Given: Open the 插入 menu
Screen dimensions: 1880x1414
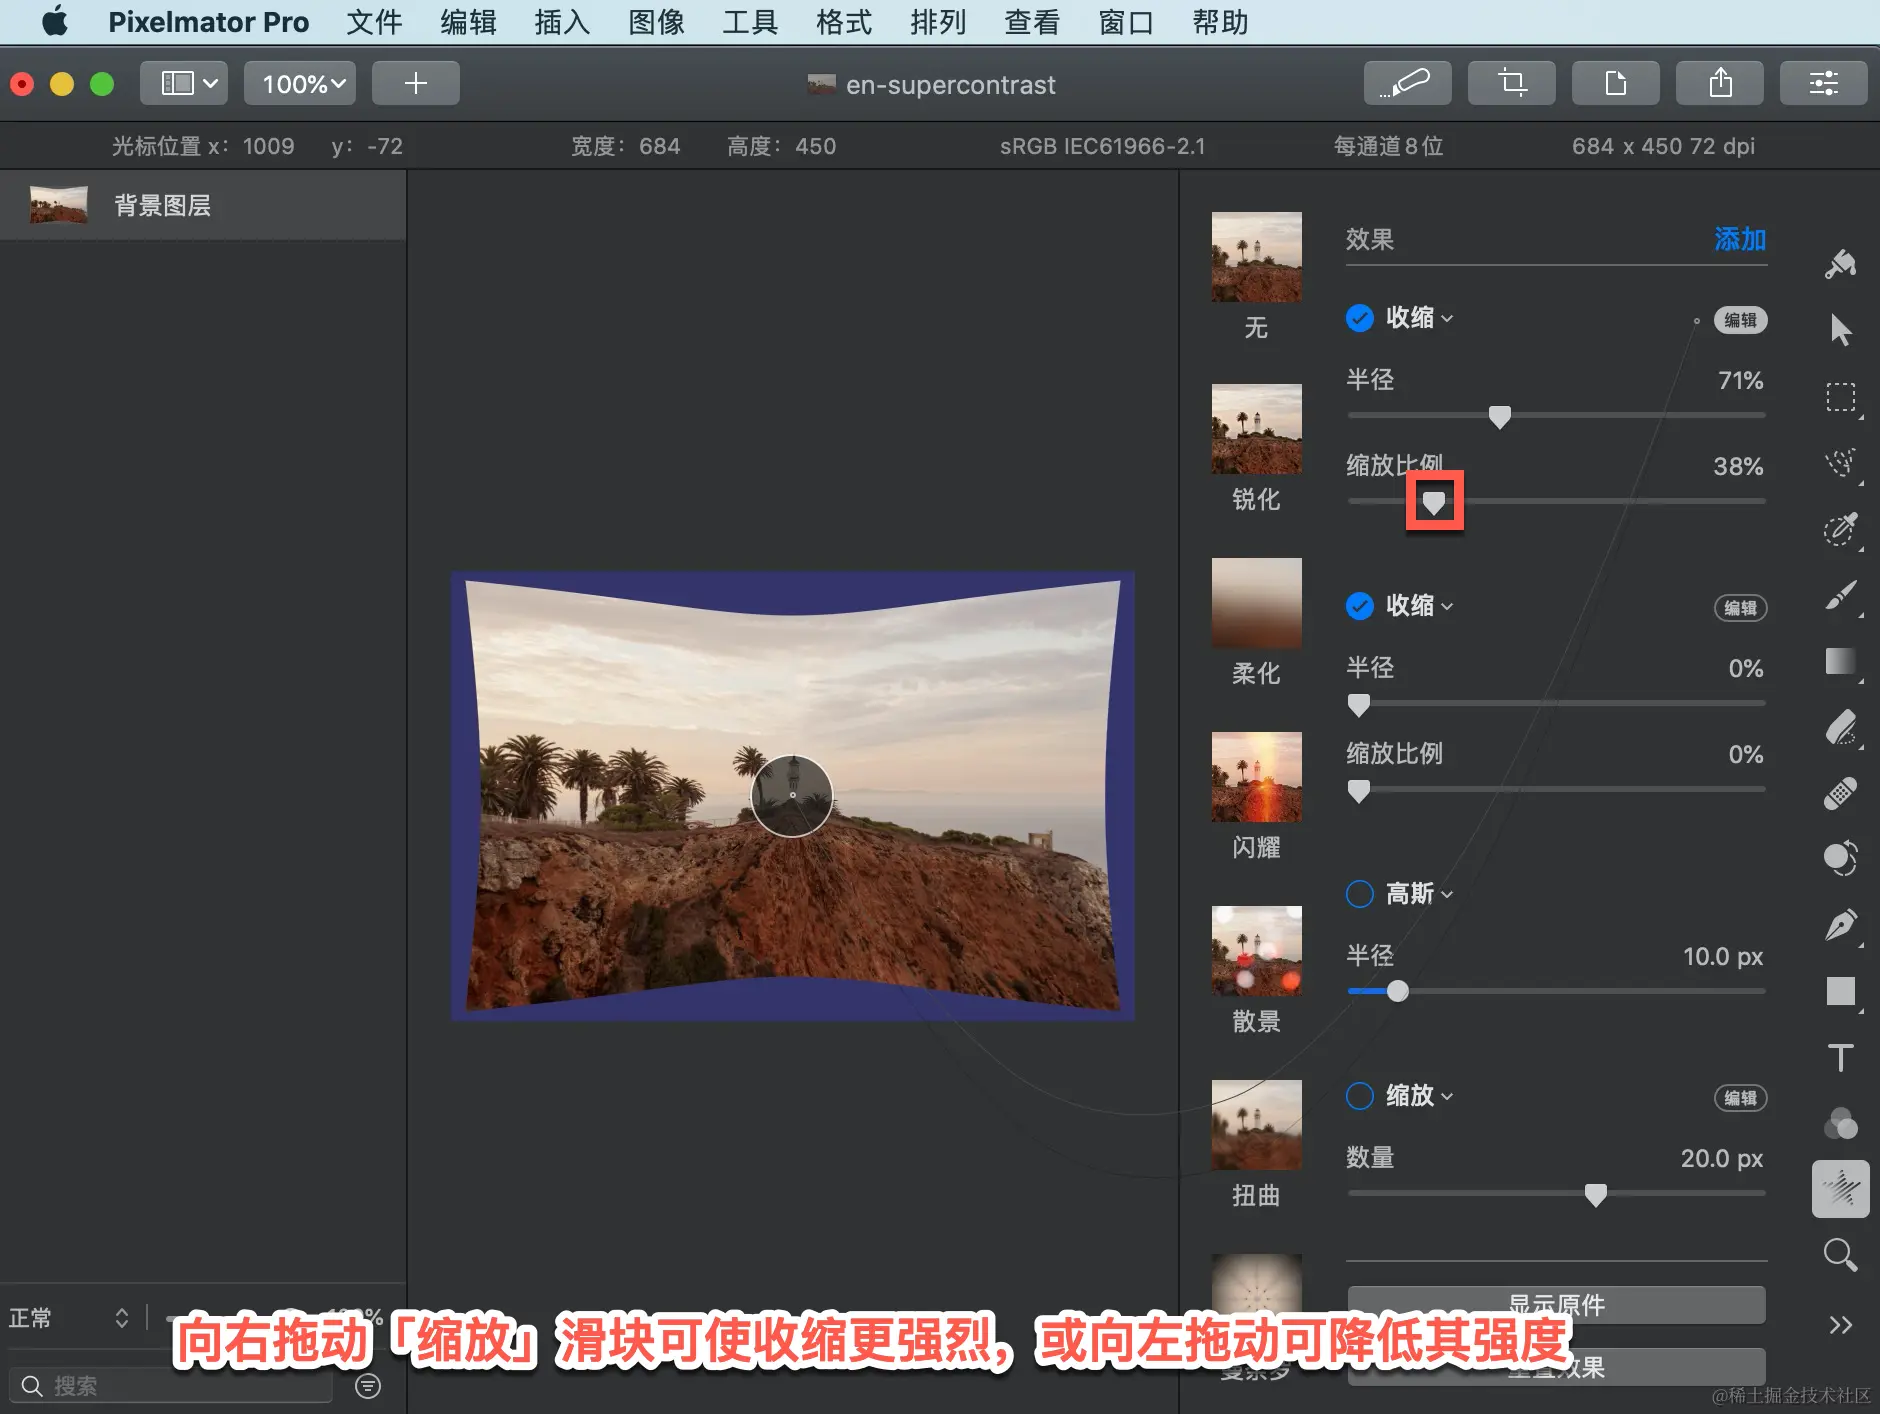Looking at the screenshot, I should tap(562, 22).
